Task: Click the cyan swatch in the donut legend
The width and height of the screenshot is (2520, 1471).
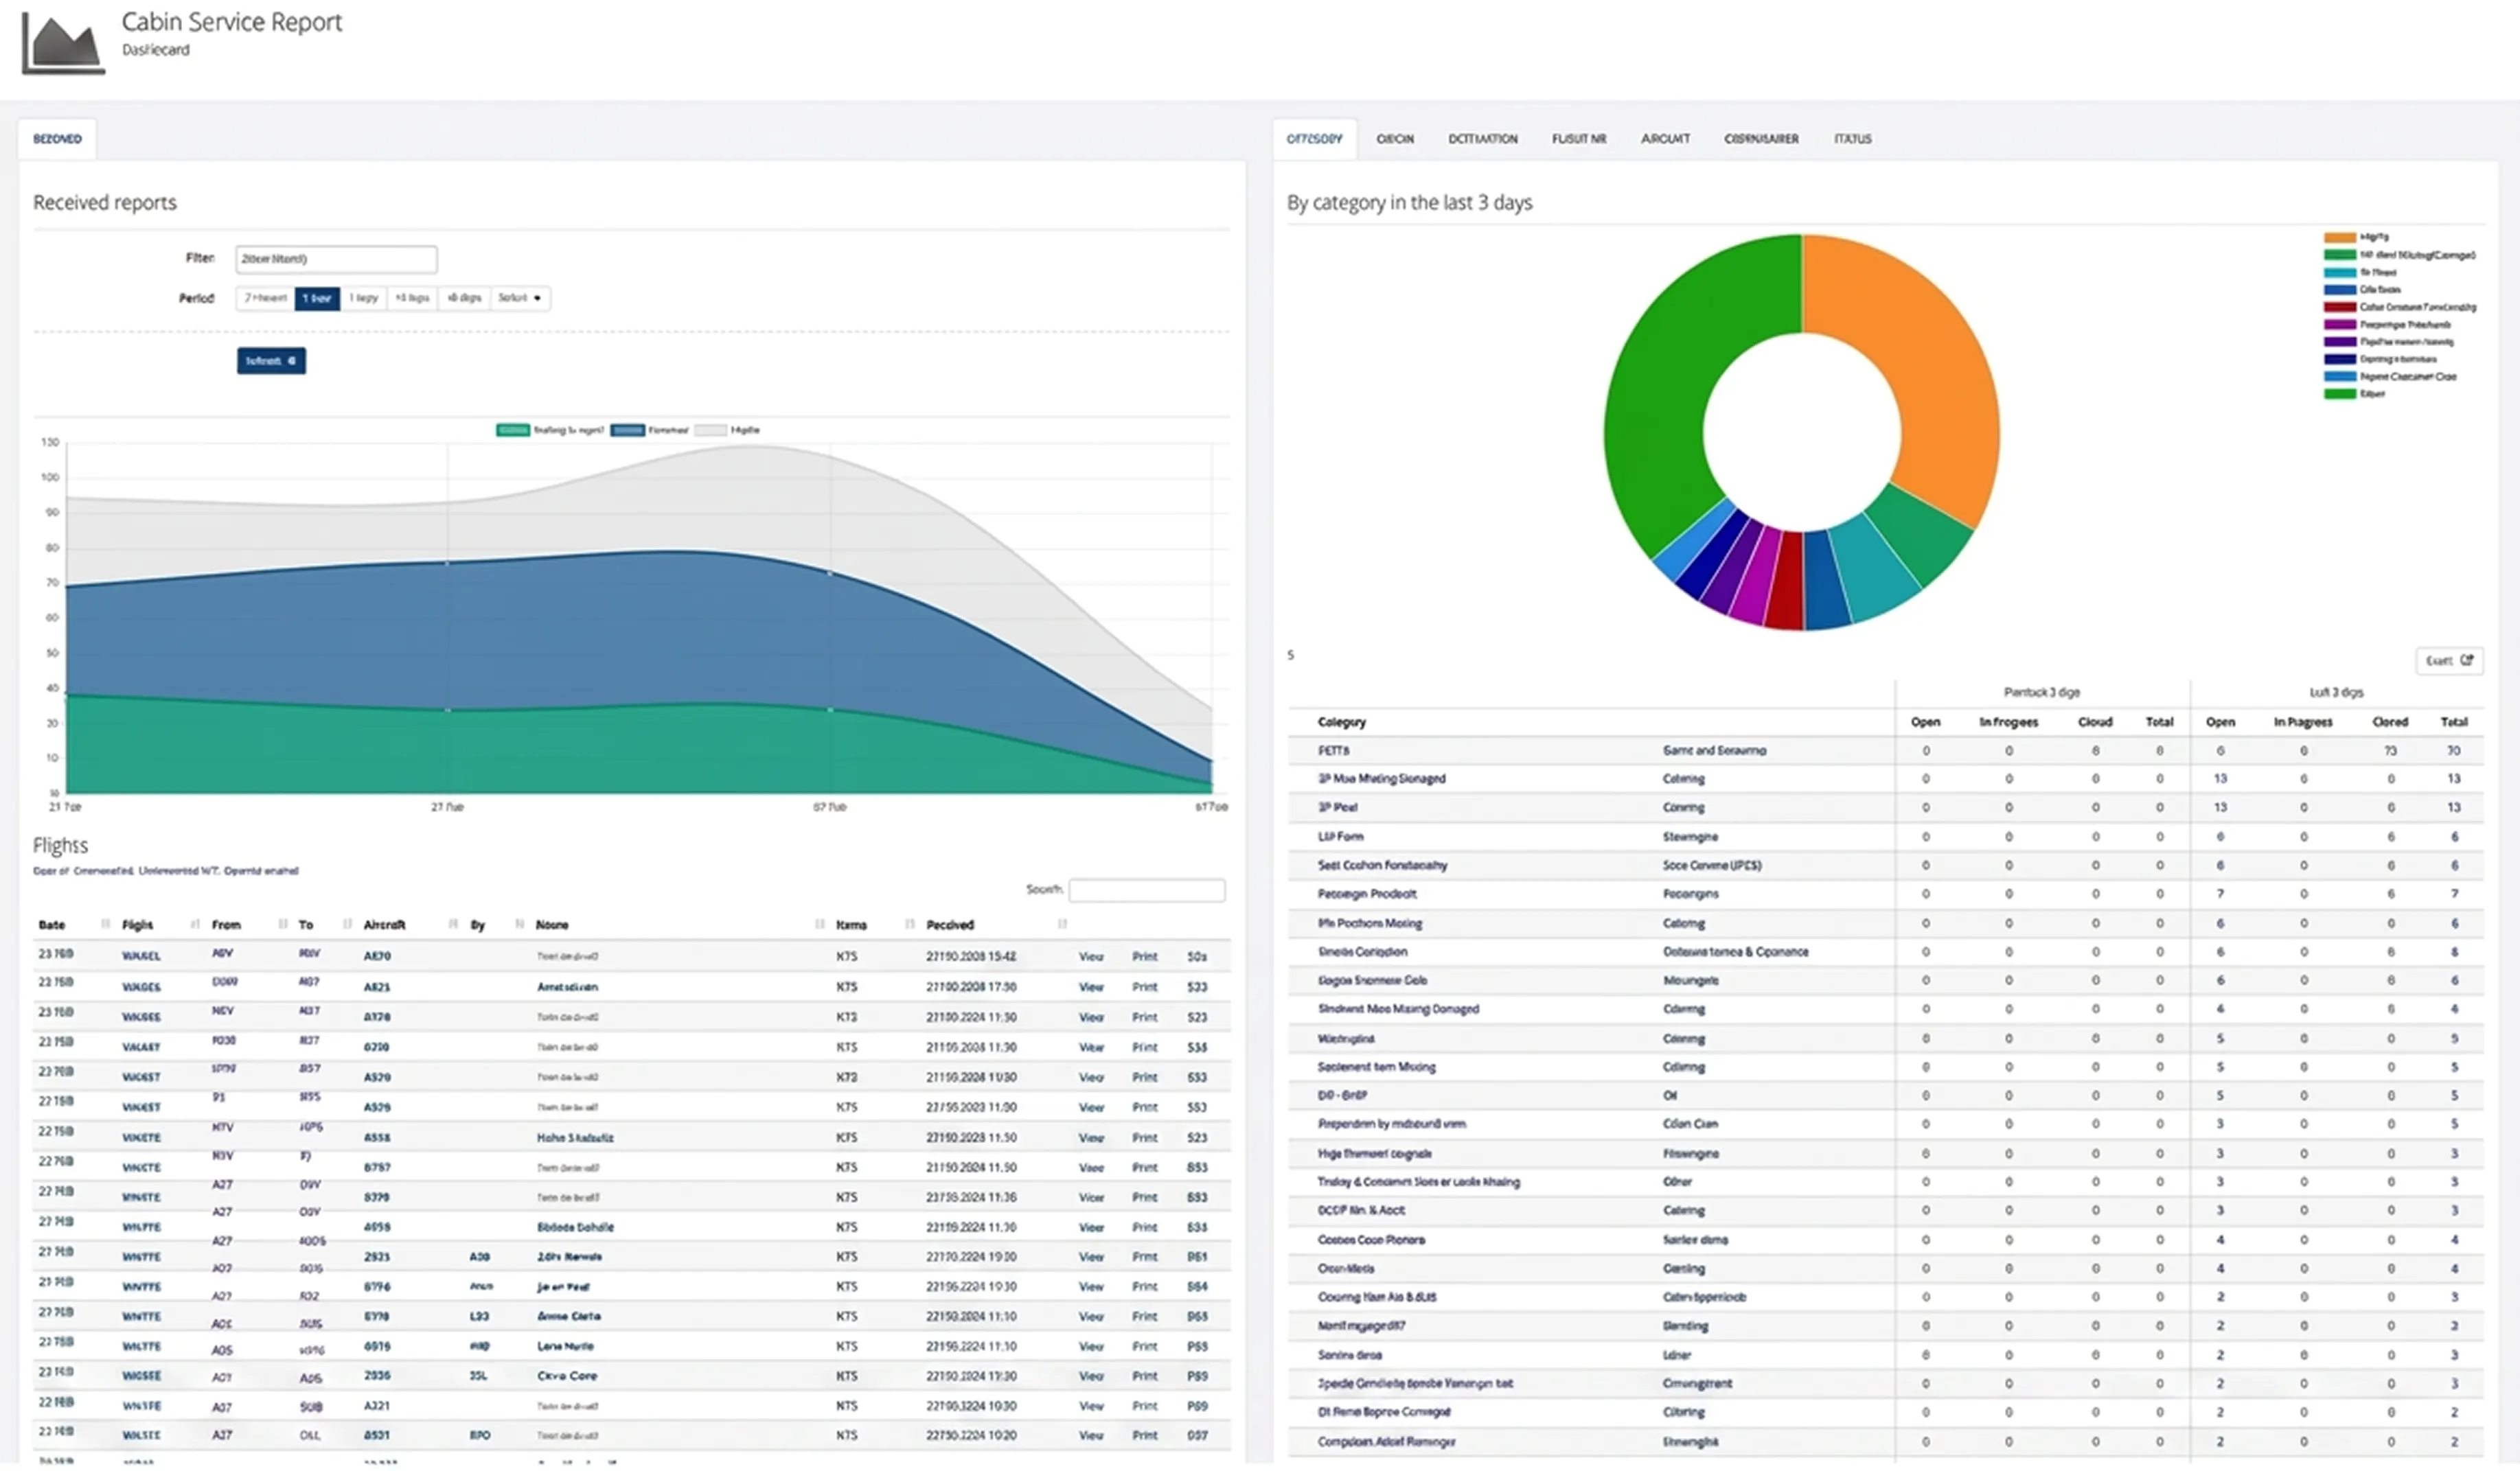Action: point(2340,272)
